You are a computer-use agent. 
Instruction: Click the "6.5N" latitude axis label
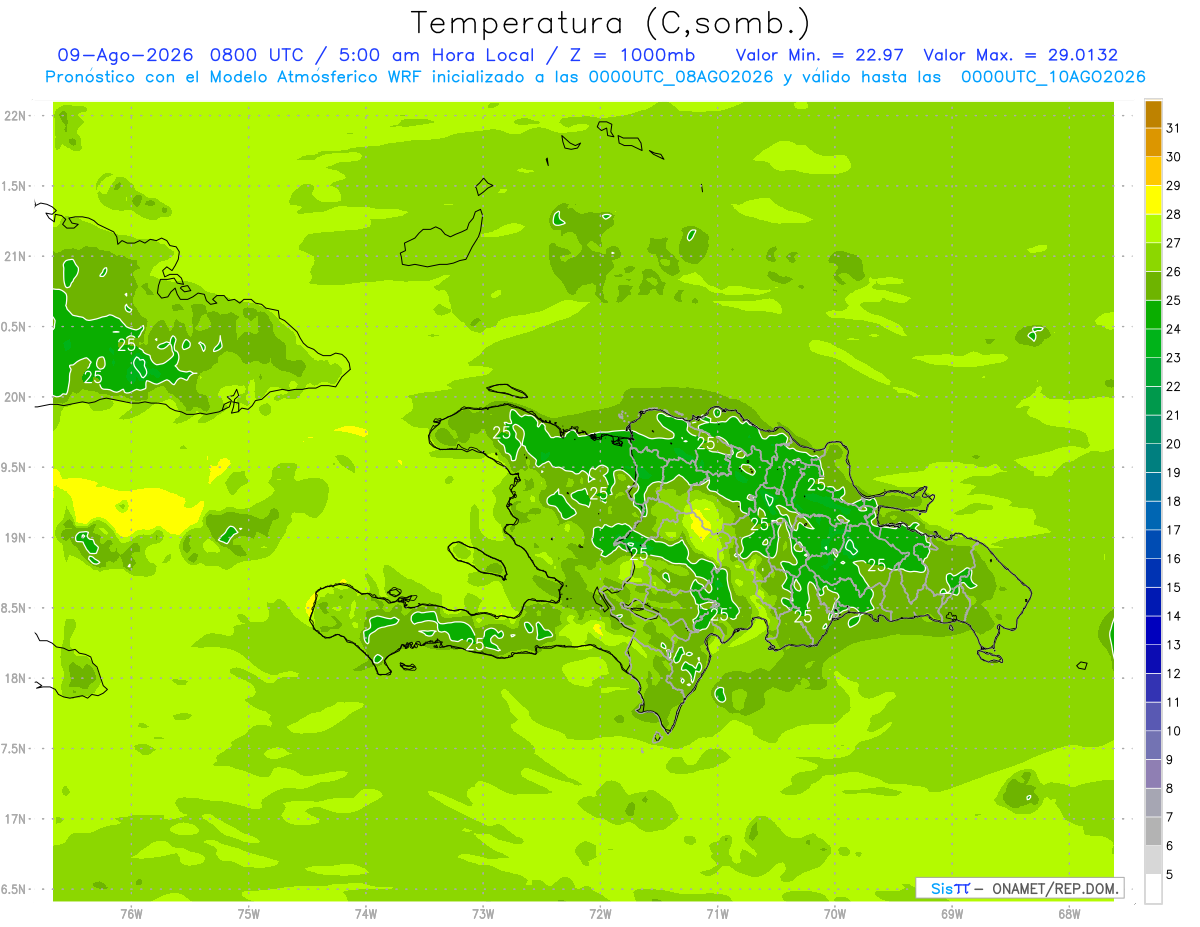click(15, 889)
